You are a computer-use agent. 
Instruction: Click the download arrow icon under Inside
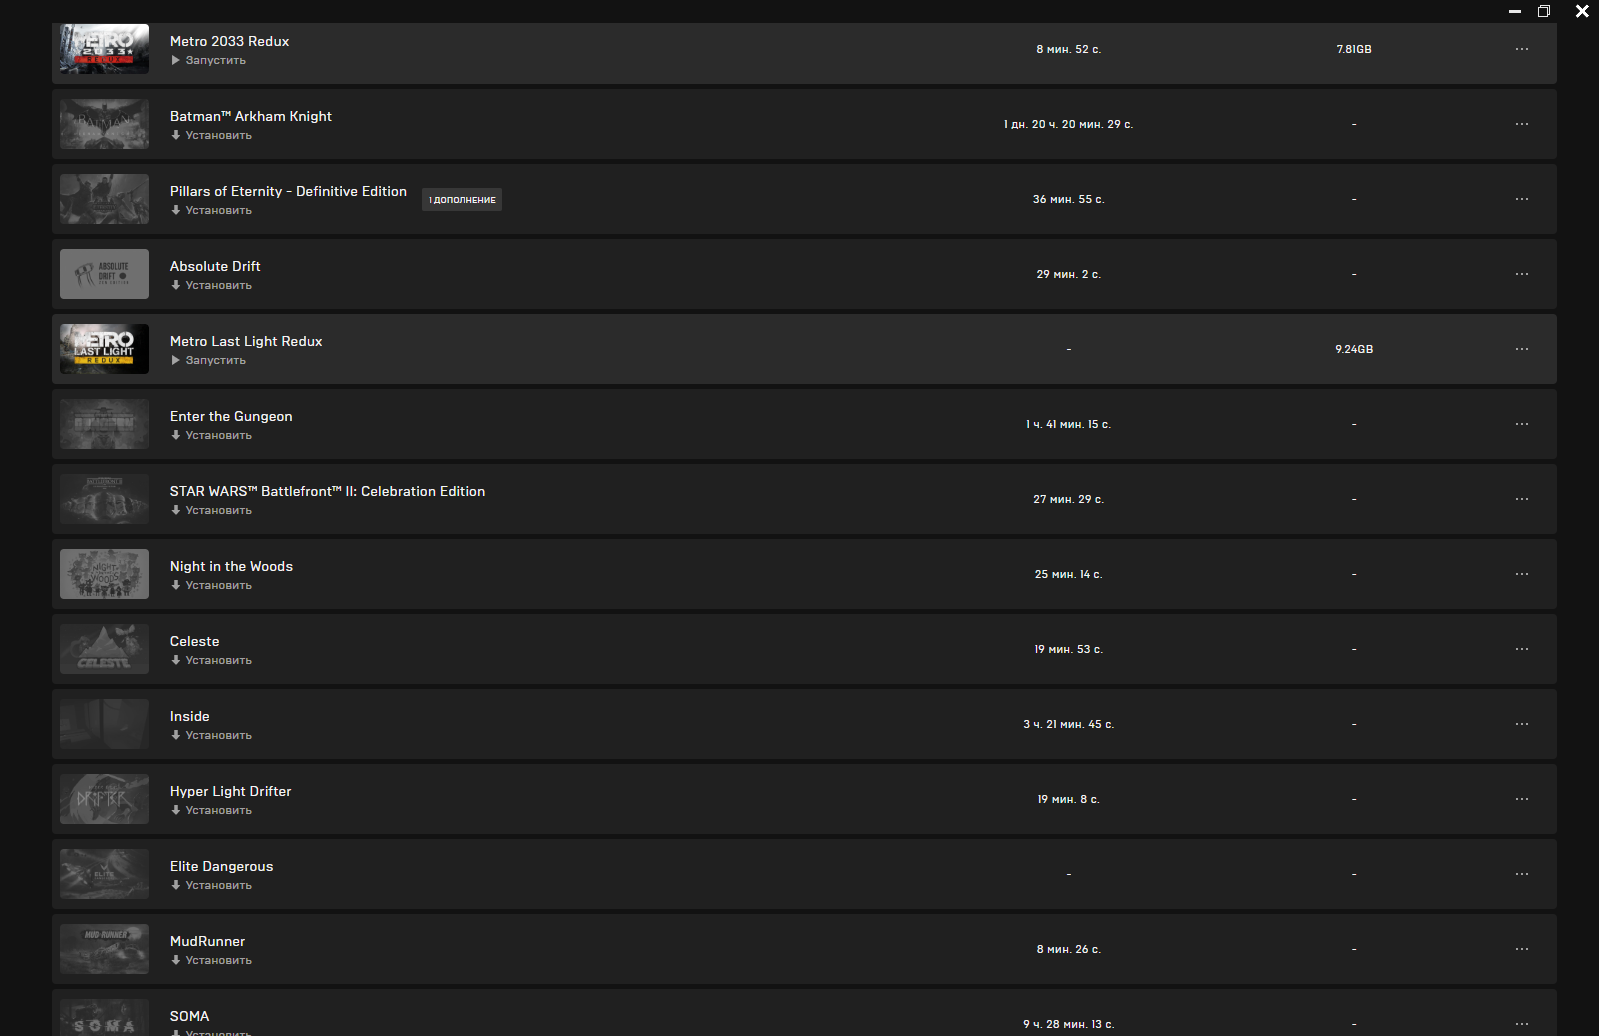pyautogui.click(x=176, y=735)
